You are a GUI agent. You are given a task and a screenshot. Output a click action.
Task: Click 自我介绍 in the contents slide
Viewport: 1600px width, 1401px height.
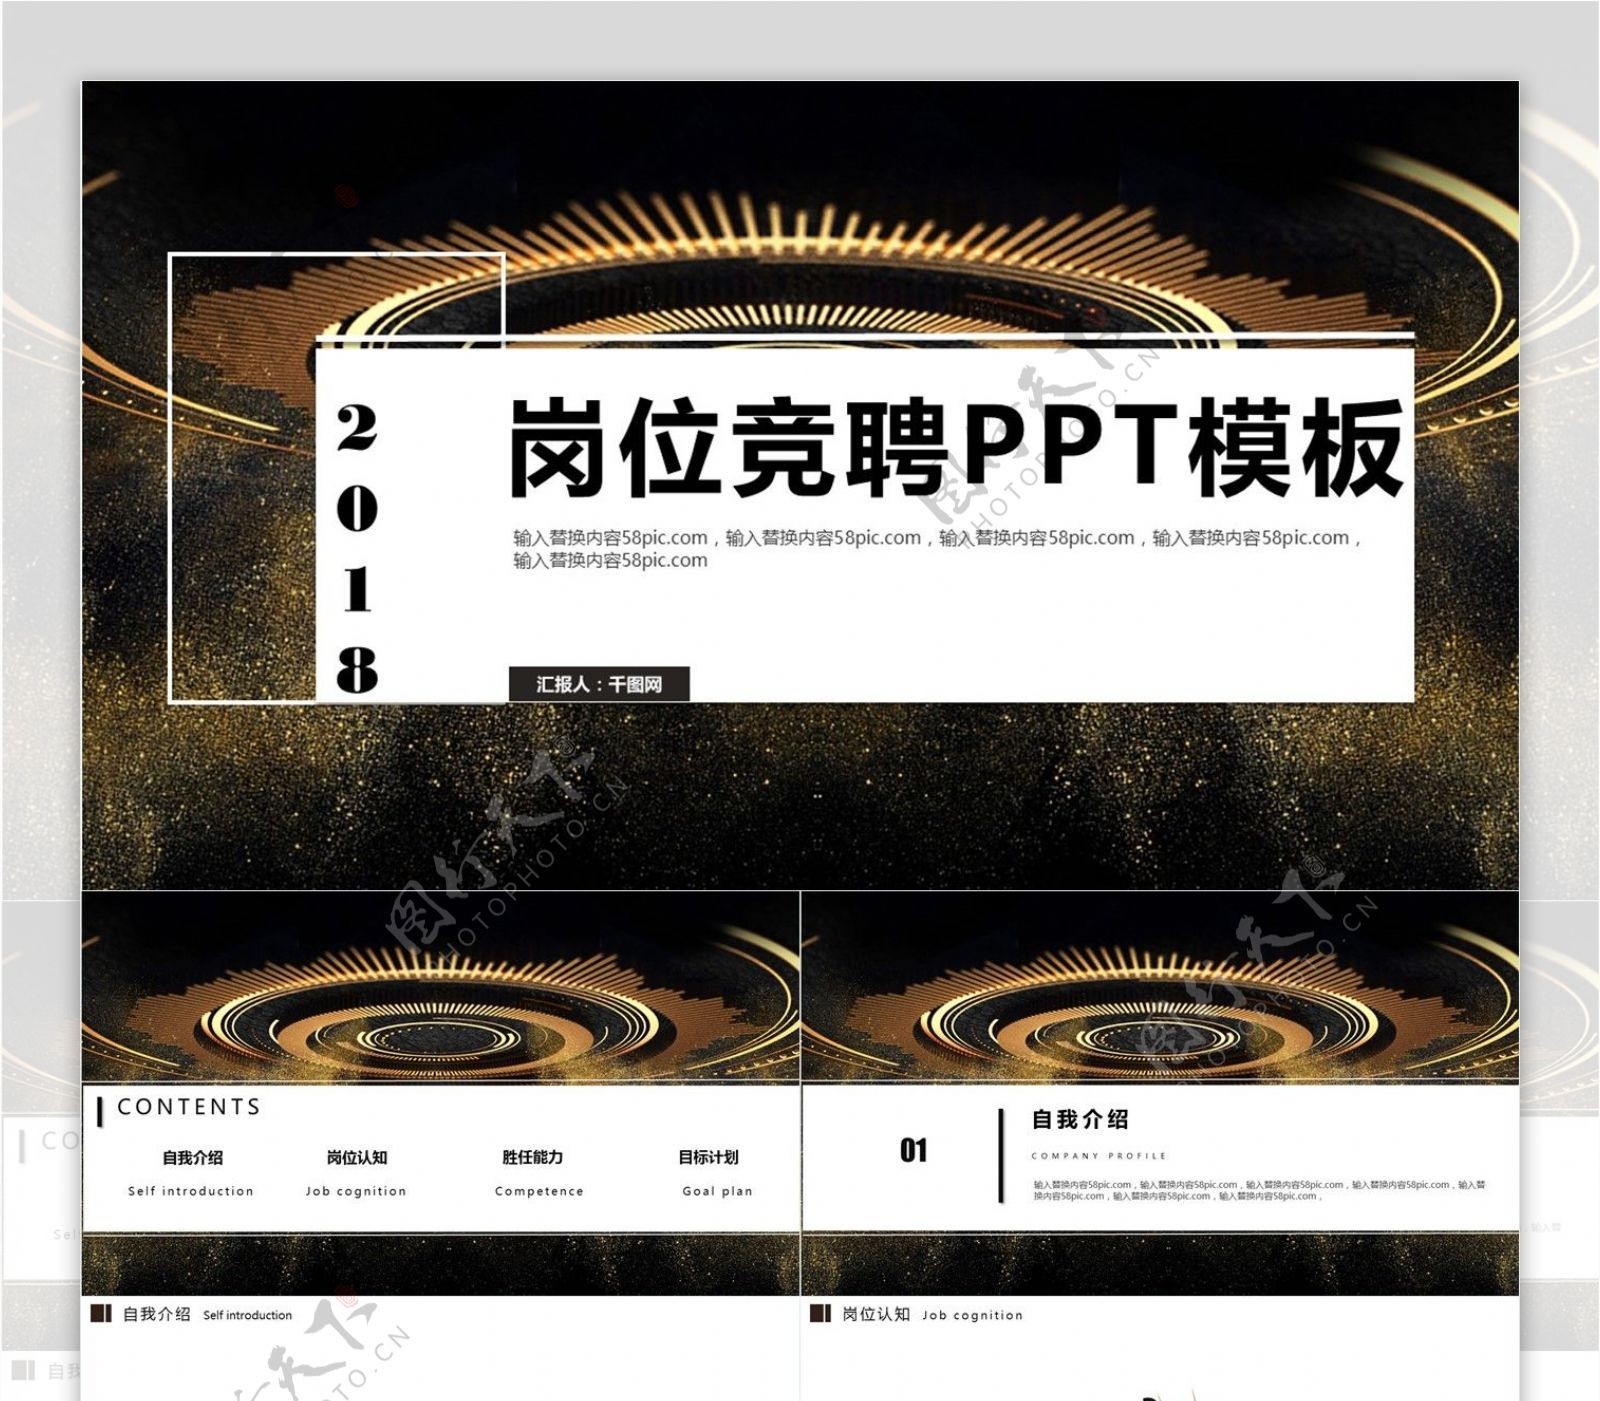tap(193, 1157)
